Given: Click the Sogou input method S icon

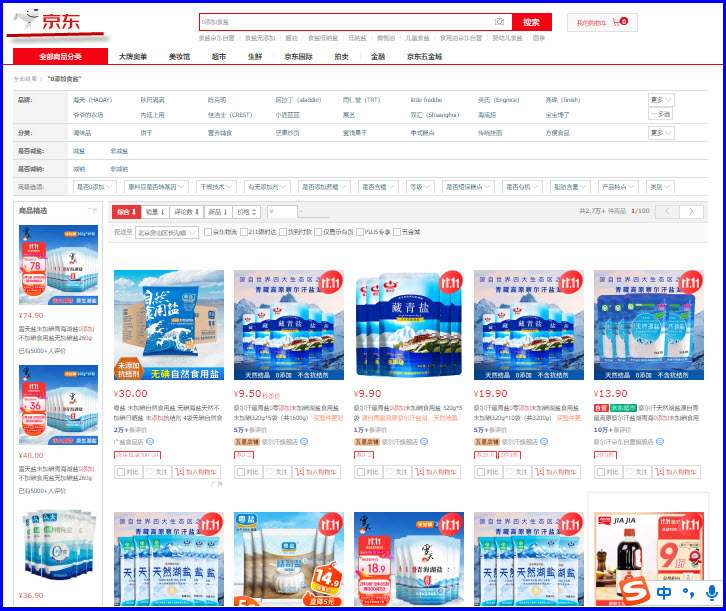Looking at the screenshot, I should [632, 592].
